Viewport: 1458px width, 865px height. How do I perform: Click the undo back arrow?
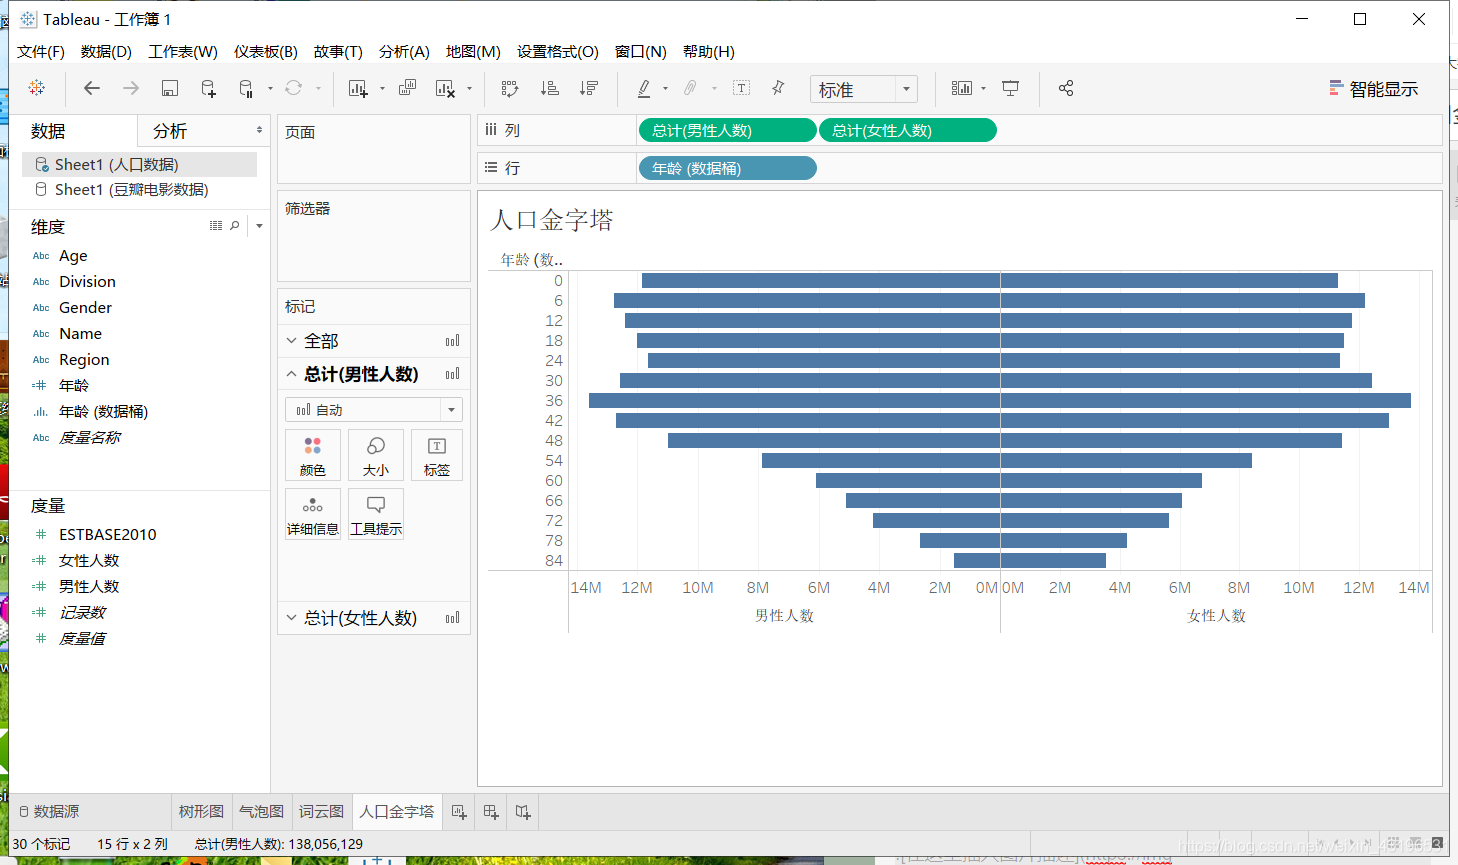coord(92,88)
